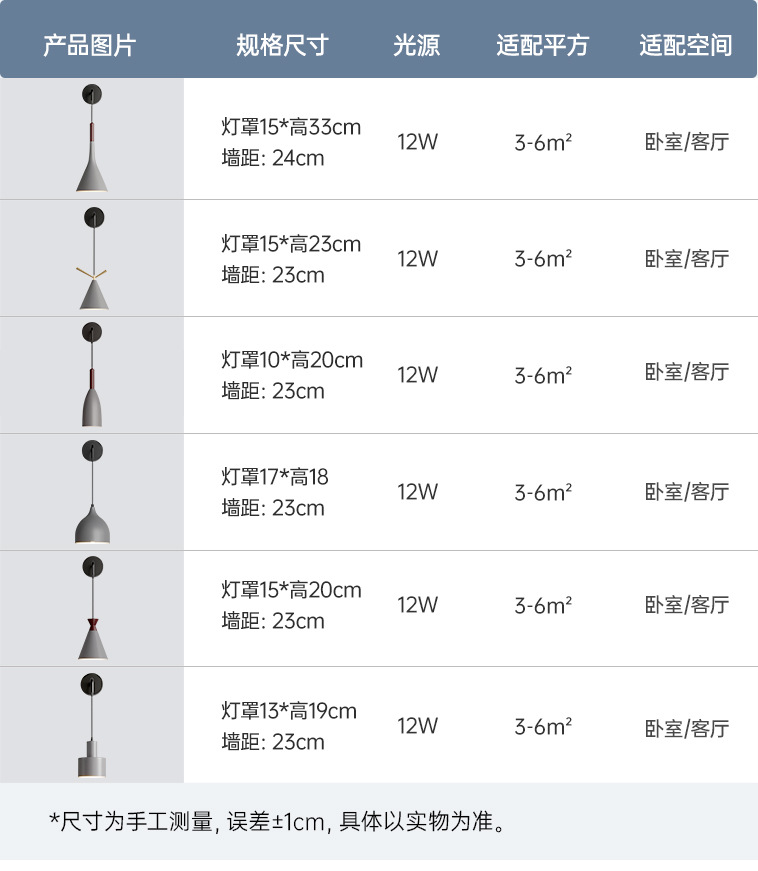Click the 灯罩15*高20cm size text
Image resolution: width=758 pixels, height=871 pixels.
(x=291, y=590)
